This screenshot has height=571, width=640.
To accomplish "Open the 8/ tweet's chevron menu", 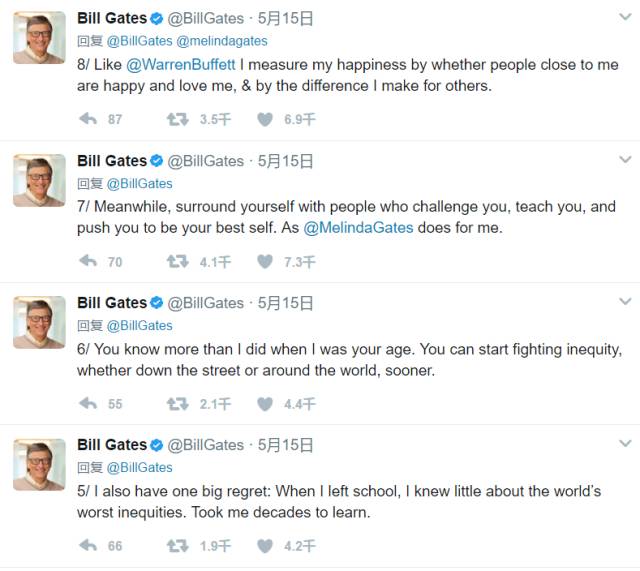I will coord(625,18).
